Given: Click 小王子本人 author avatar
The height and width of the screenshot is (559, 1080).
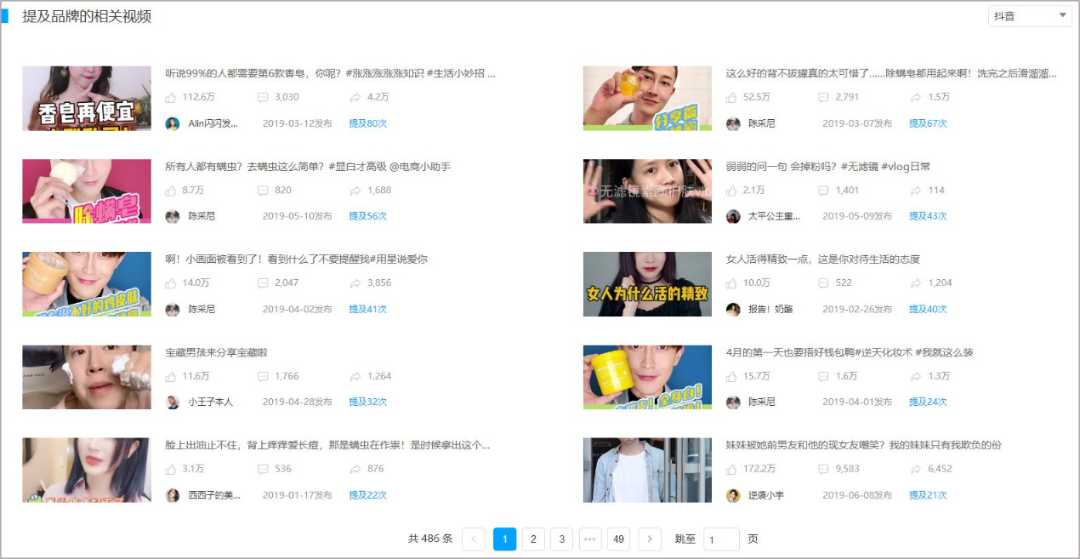Looking at the screenshot, I should point(172,402).
